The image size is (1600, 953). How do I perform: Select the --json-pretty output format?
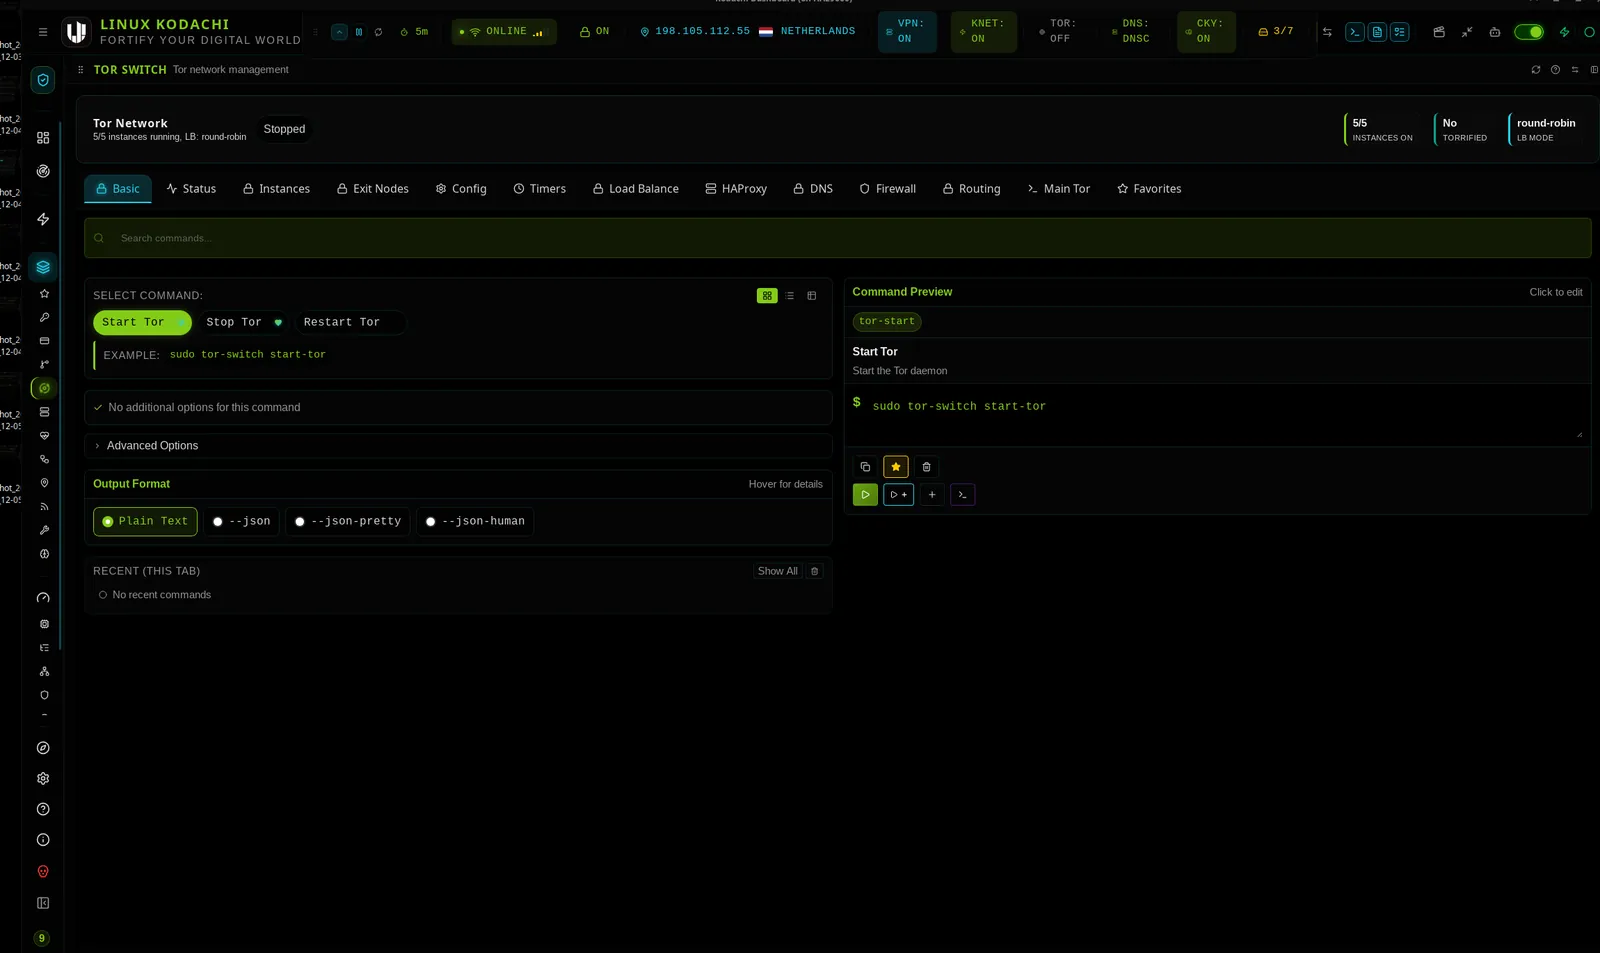(348, 522)
